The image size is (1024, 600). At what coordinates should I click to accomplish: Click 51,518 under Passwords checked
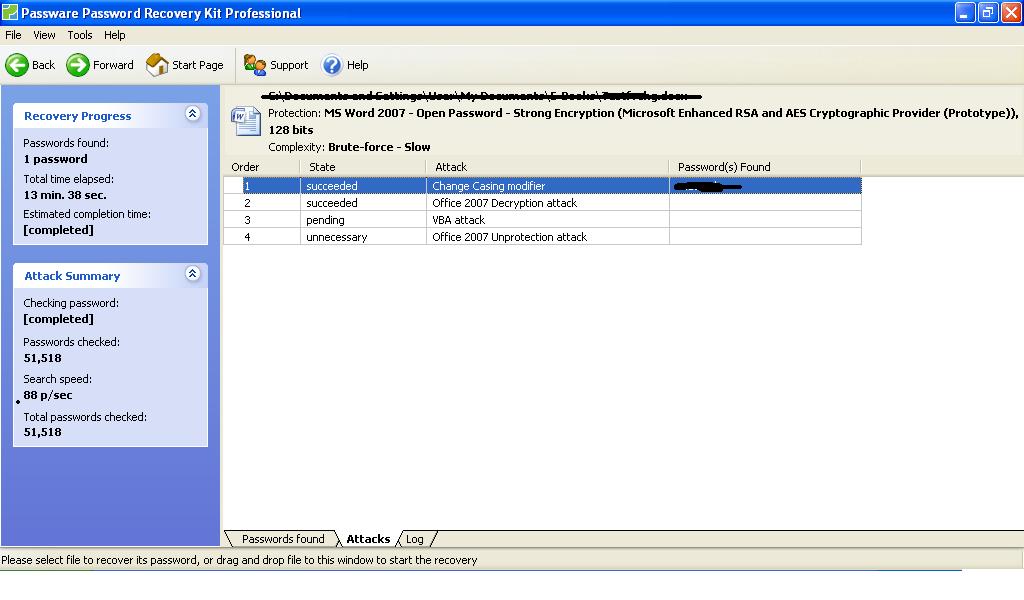tap(42, 358)
